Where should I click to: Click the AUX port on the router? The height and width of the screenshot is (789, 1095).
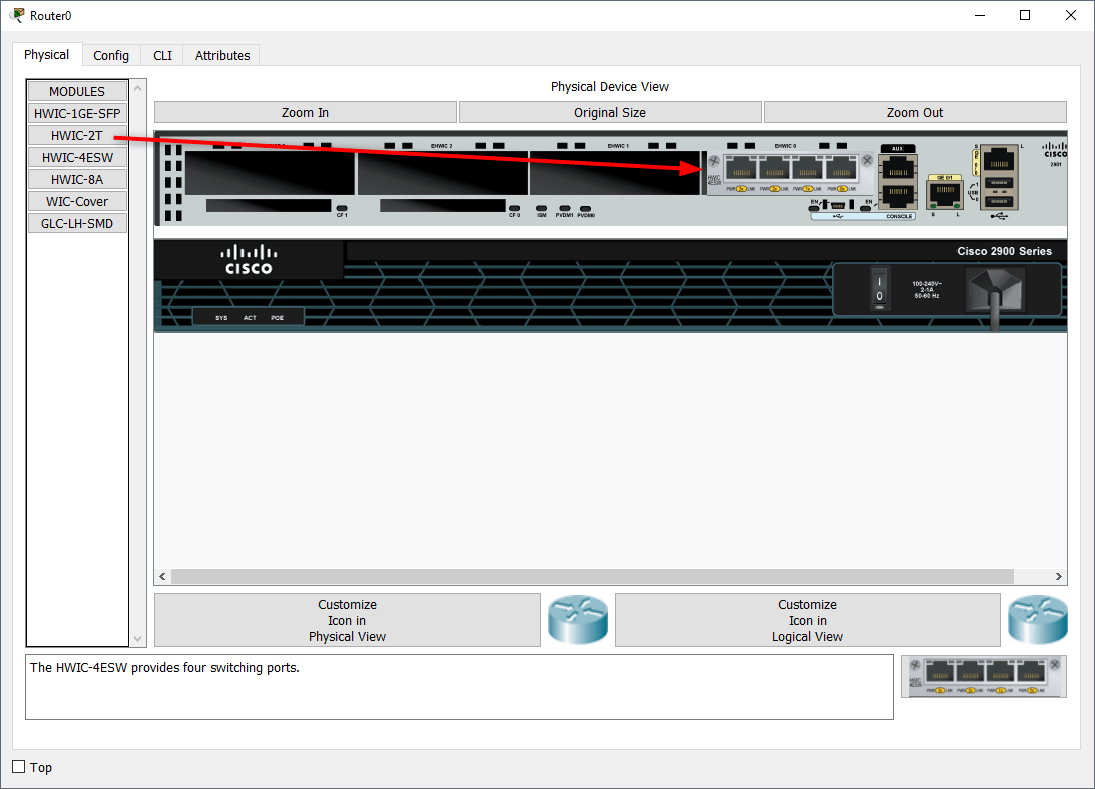898,169
